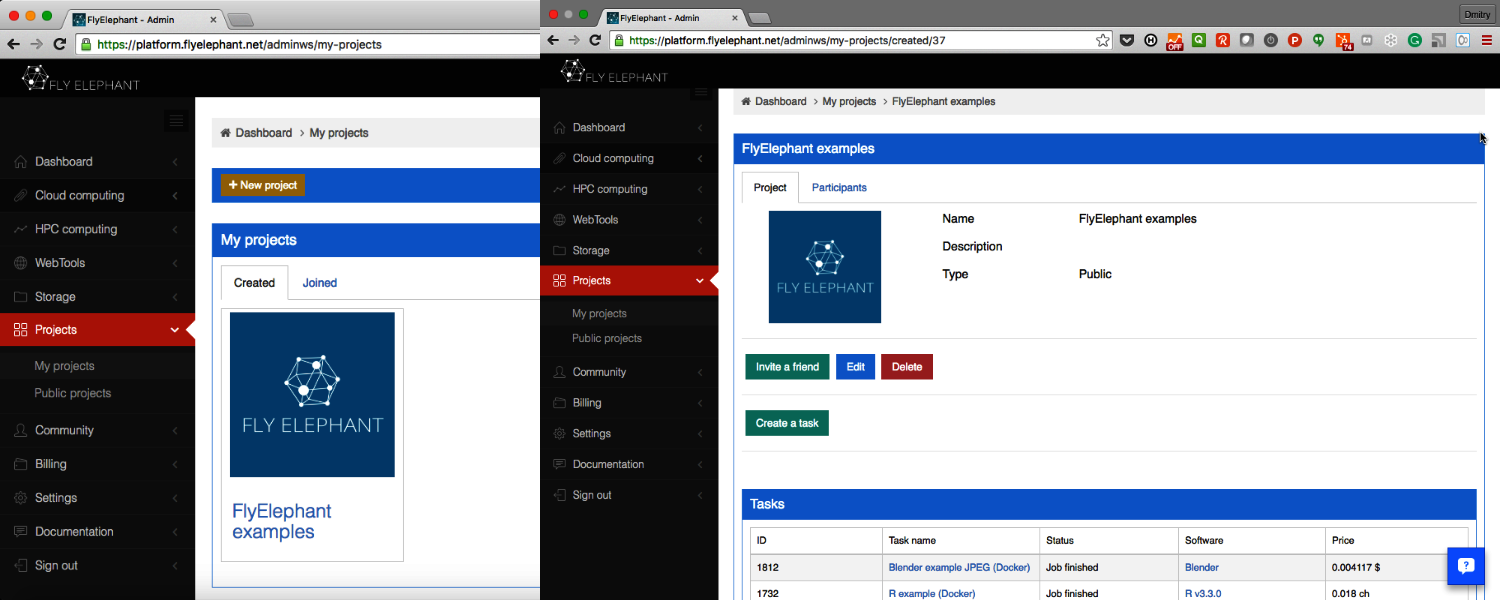Click Dashboard home icon in left window sidebar
Image resolution: width=1500 pixels, height=600 pixels.
click(21, 162)
